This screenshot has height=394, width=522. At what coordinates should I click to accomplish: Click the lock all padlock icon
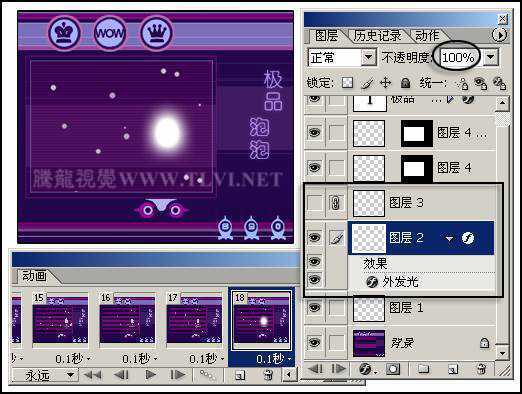click(405, 83)
